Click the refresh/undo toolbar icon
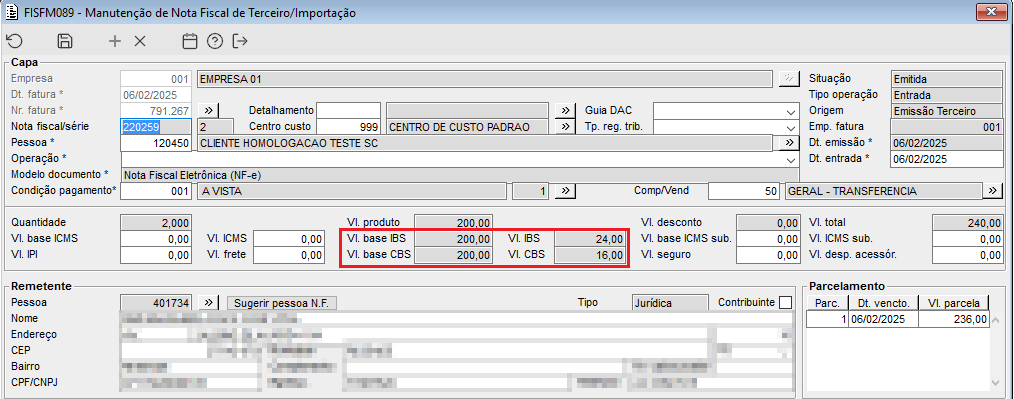 14,41
